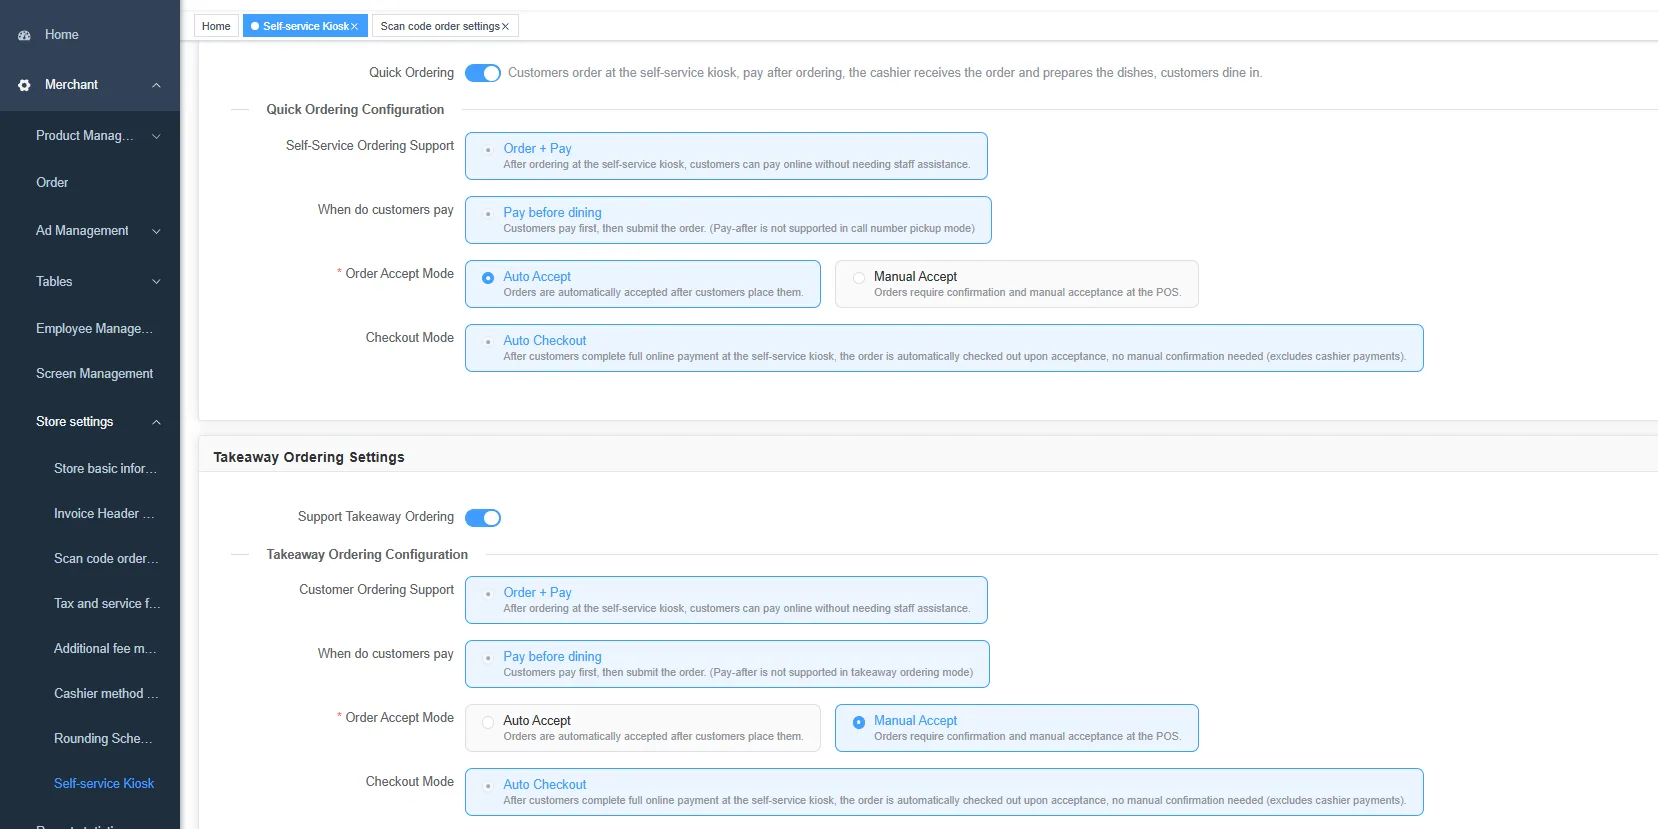Click the Store settings menu label
Viewport: 1658px width, 829px height.
(74, 422)
